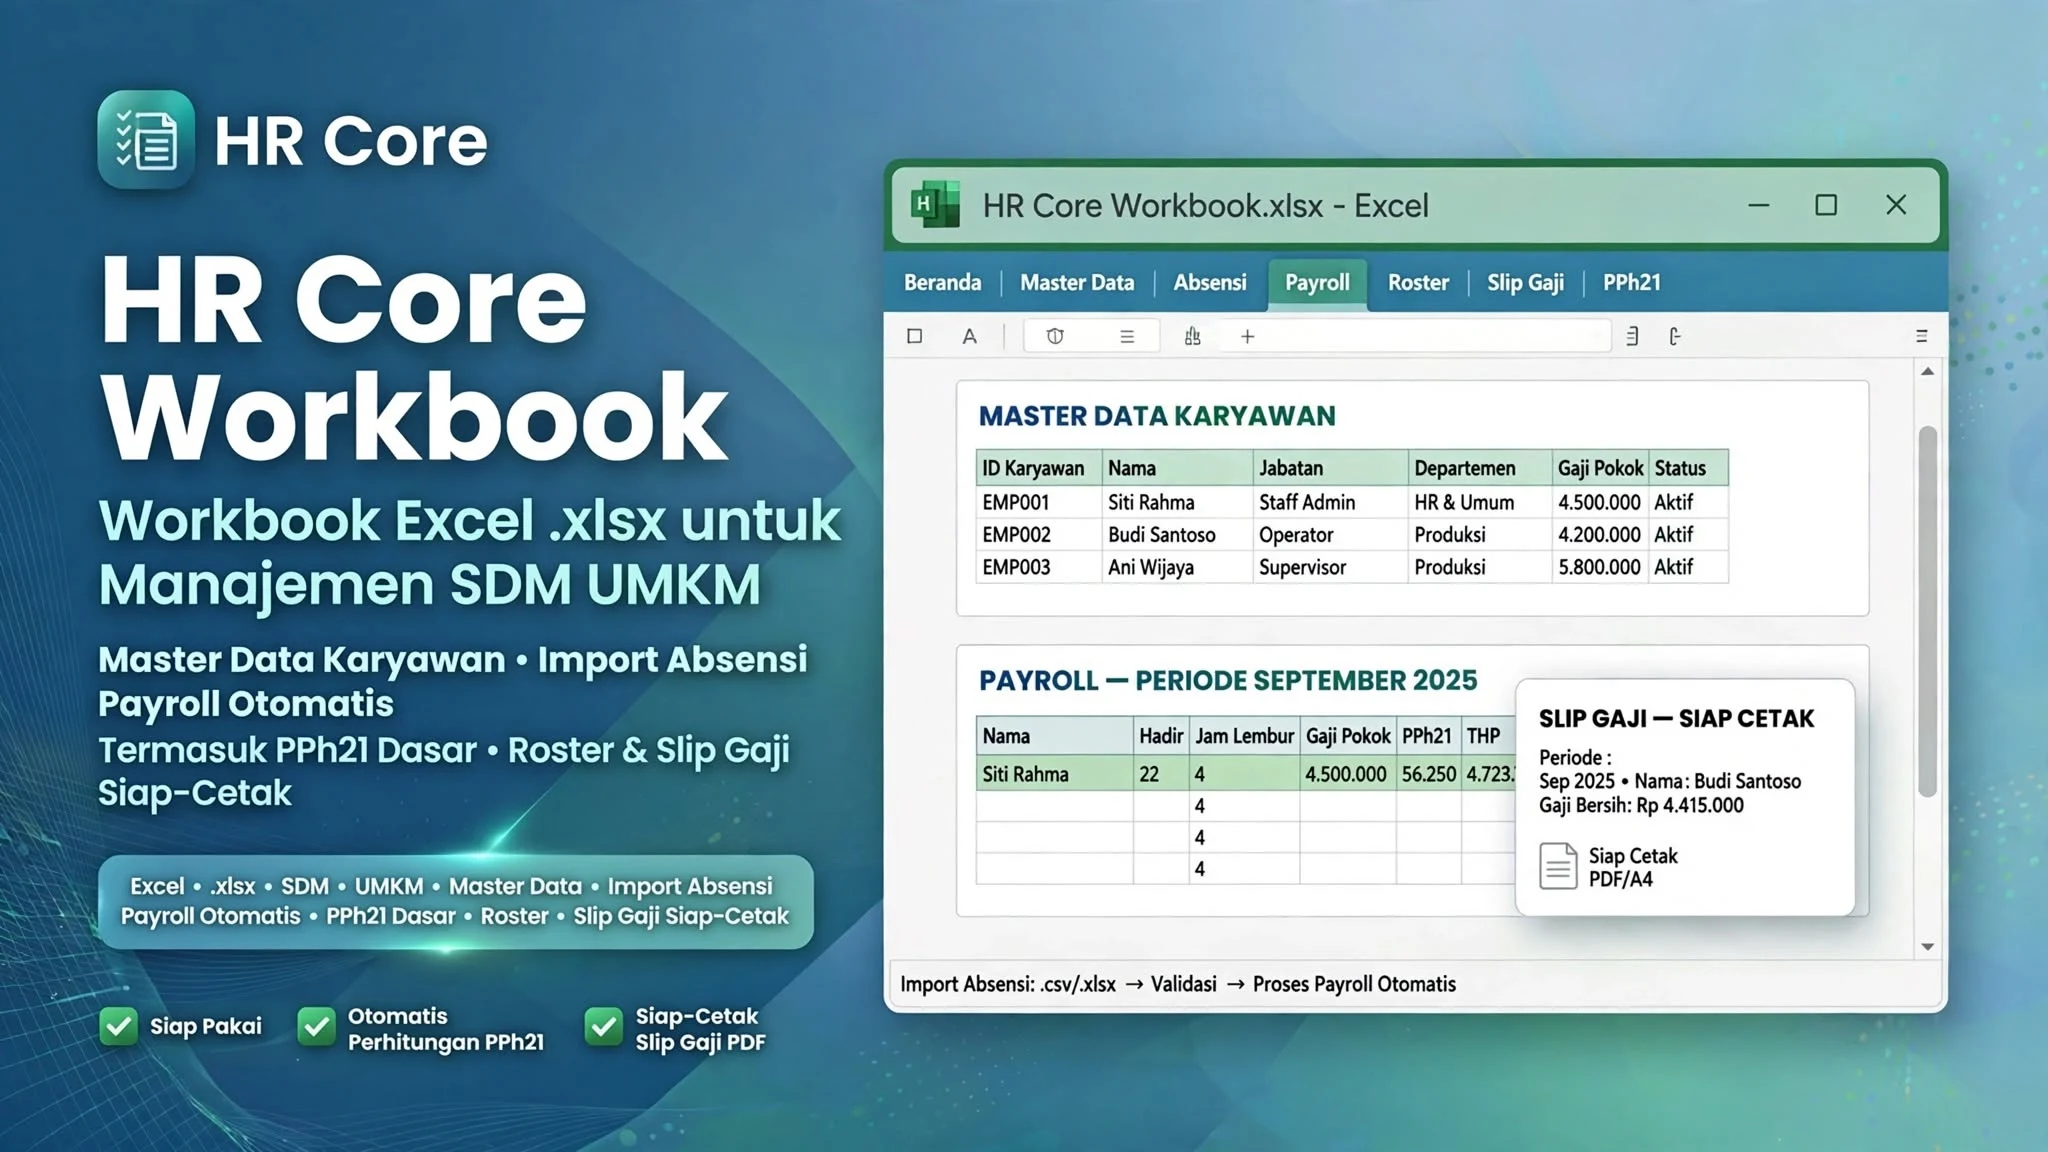Click the 56.250 PPh21 cell
This screenshot has height=1152, width=2048.
pos(1428,774)
